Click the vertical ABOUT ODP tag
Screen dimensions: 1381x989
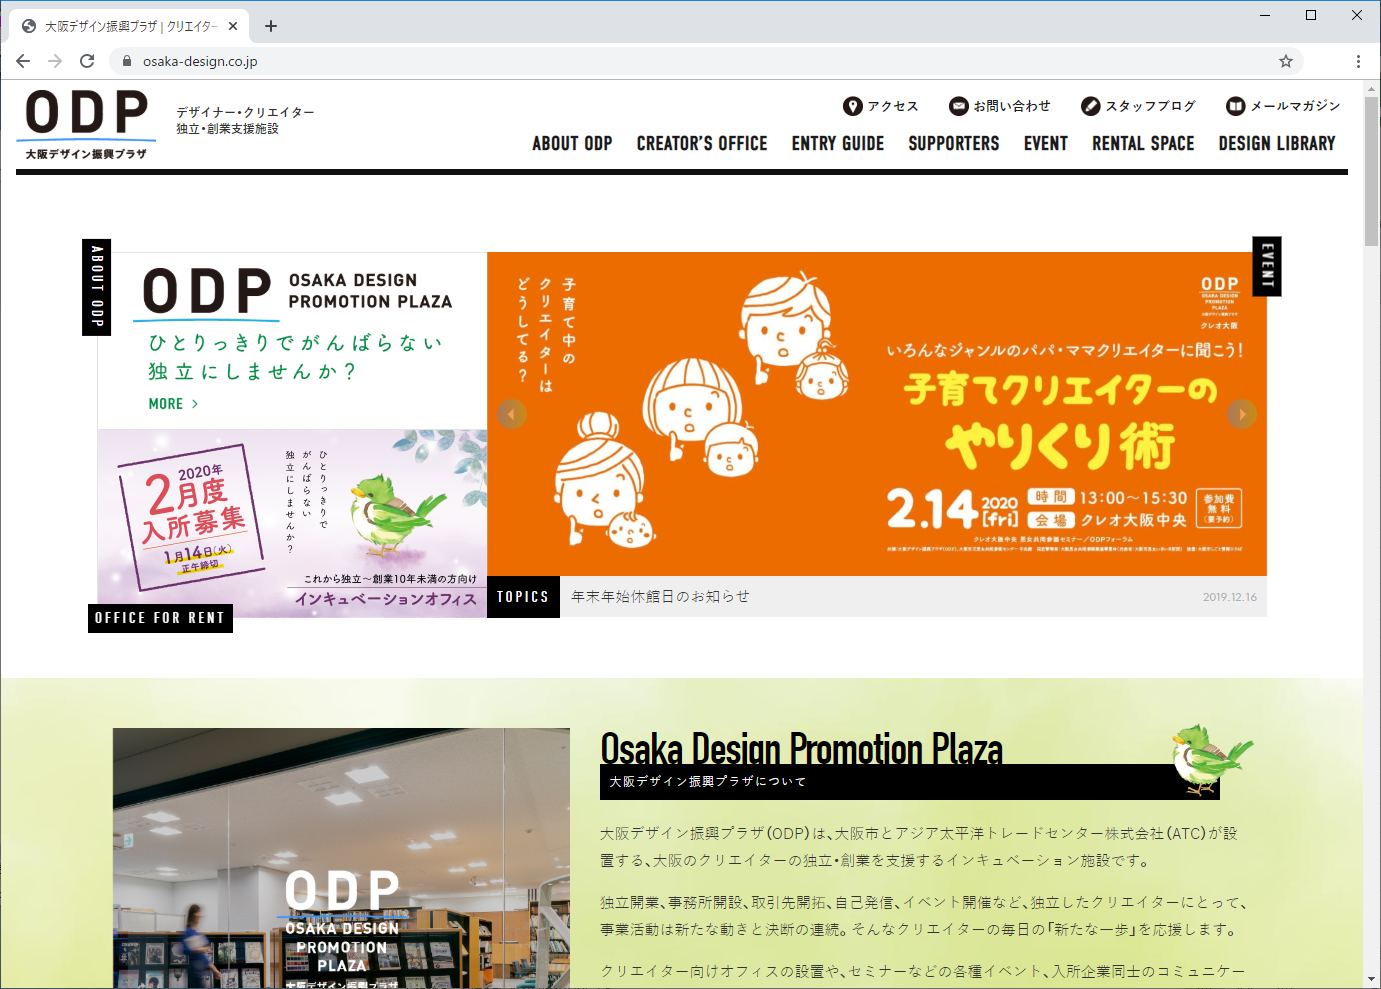(96, 287)
